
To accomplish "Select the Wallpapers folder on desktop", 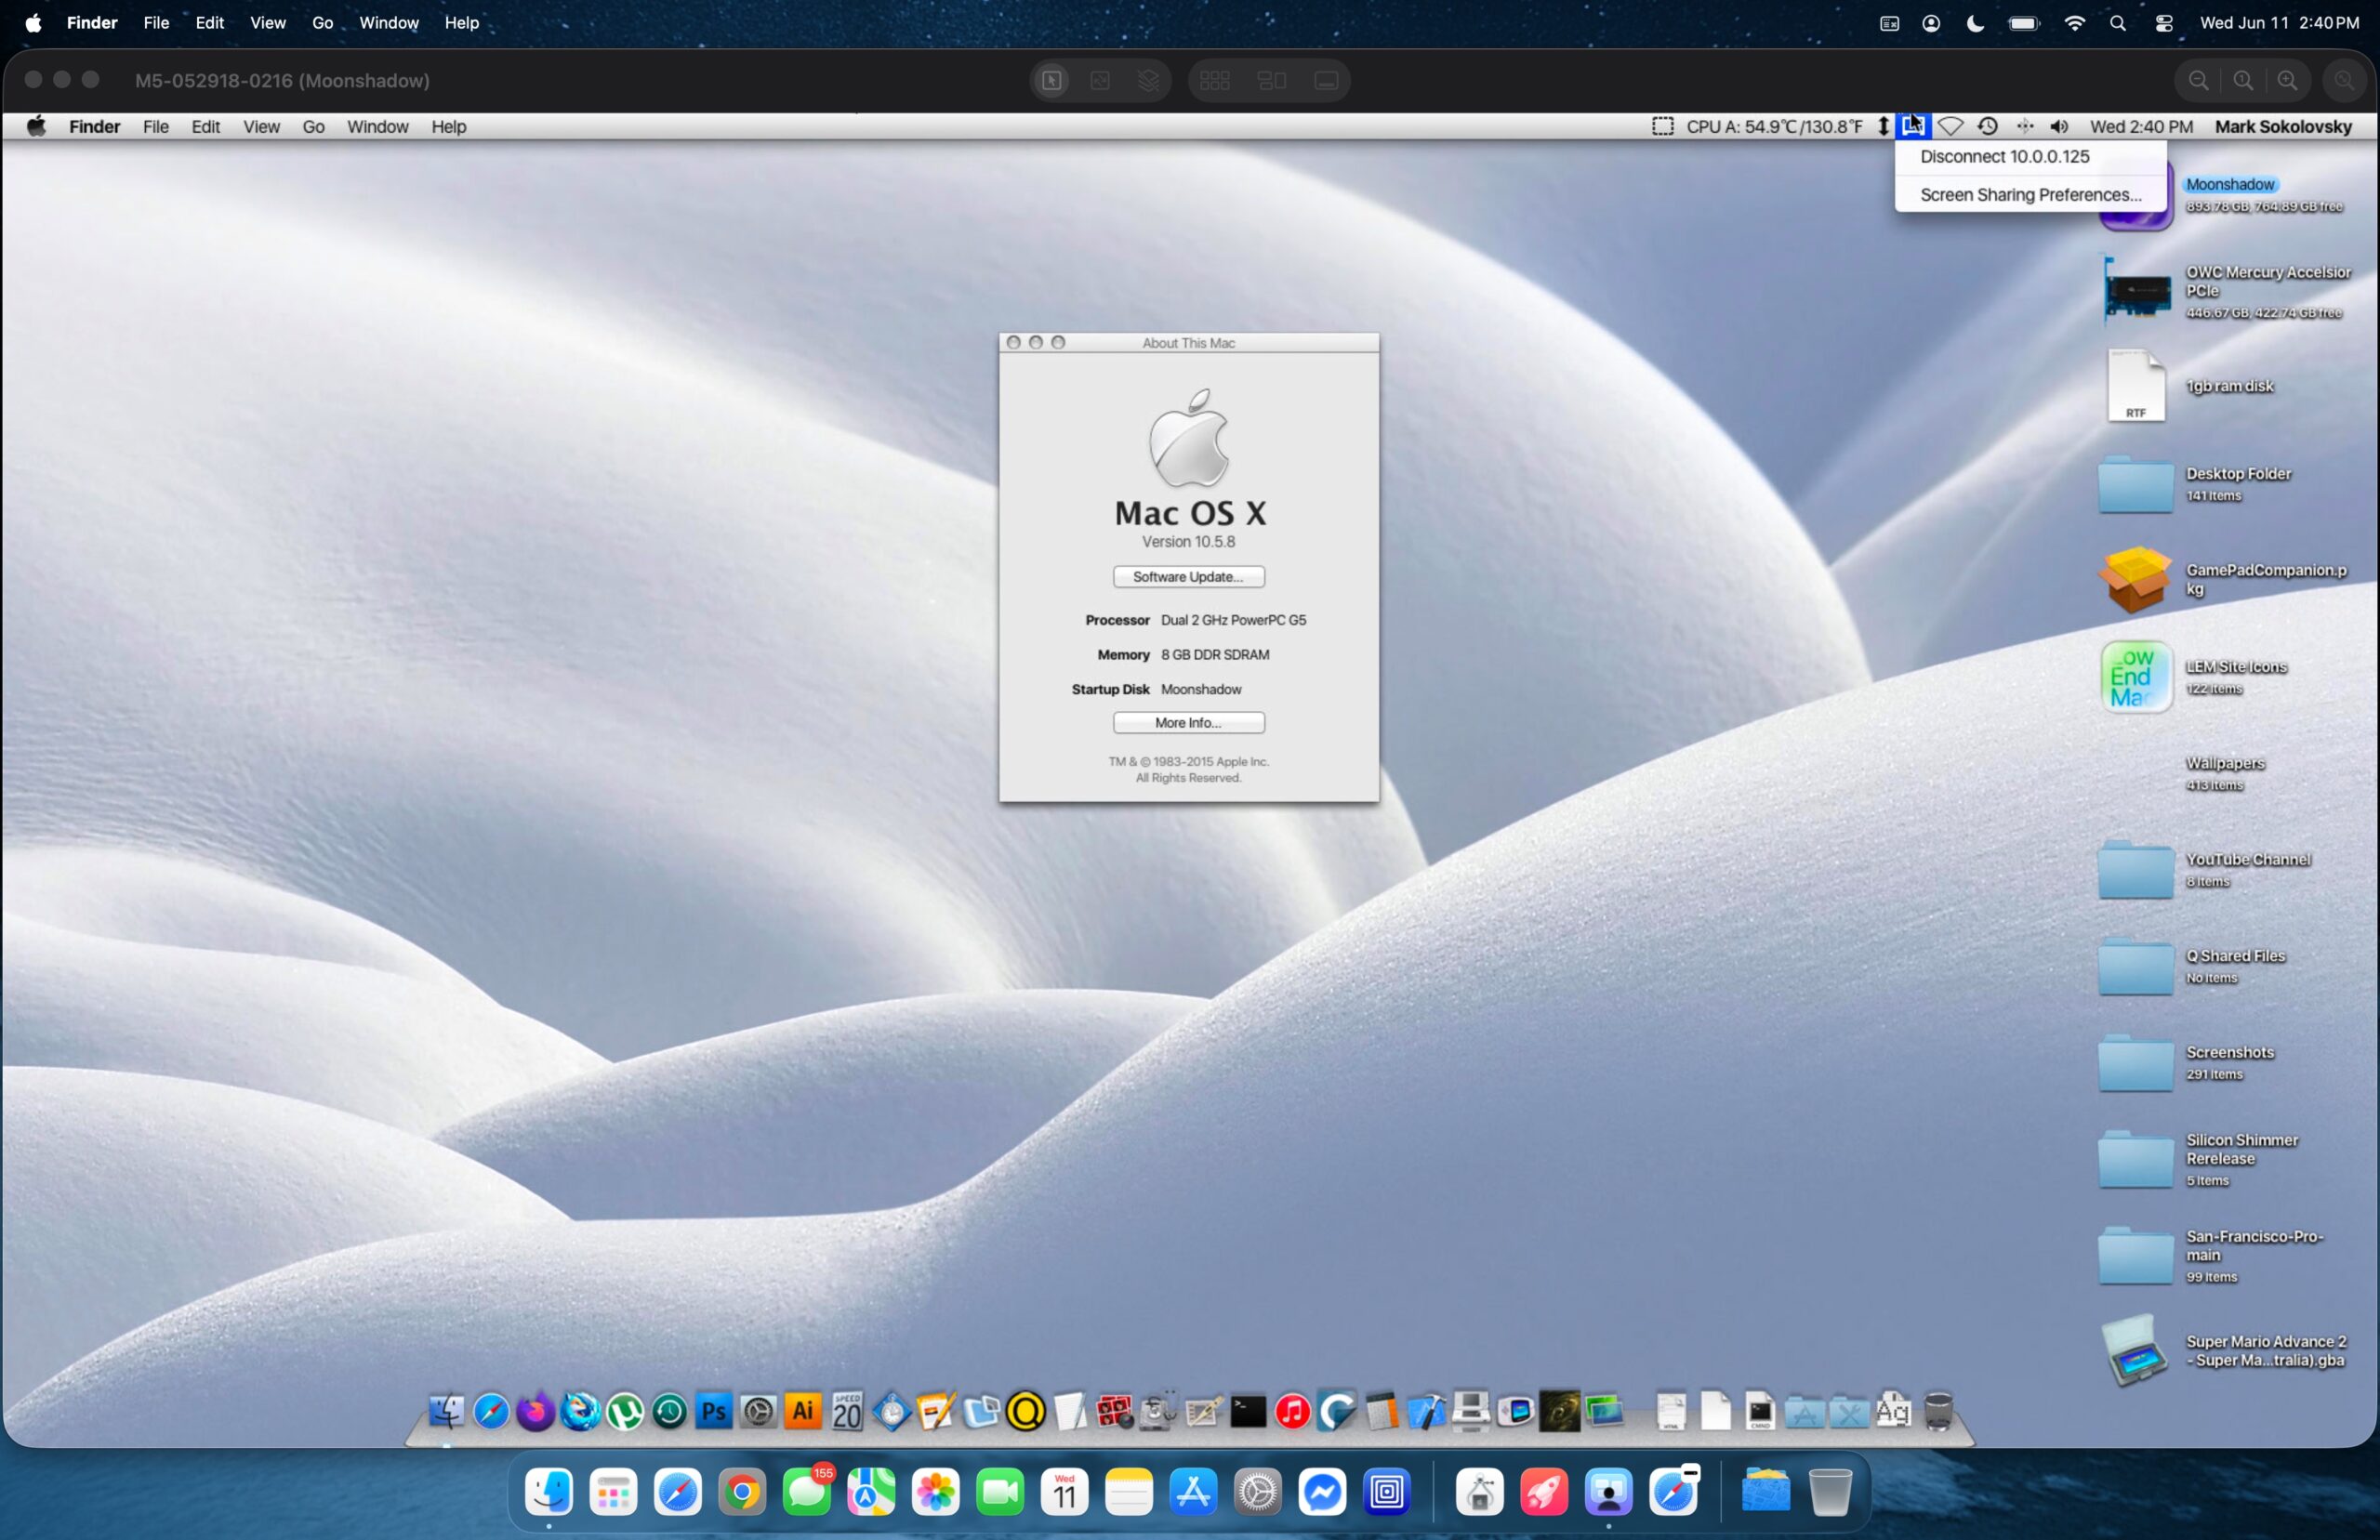I will click(2224, 764).
